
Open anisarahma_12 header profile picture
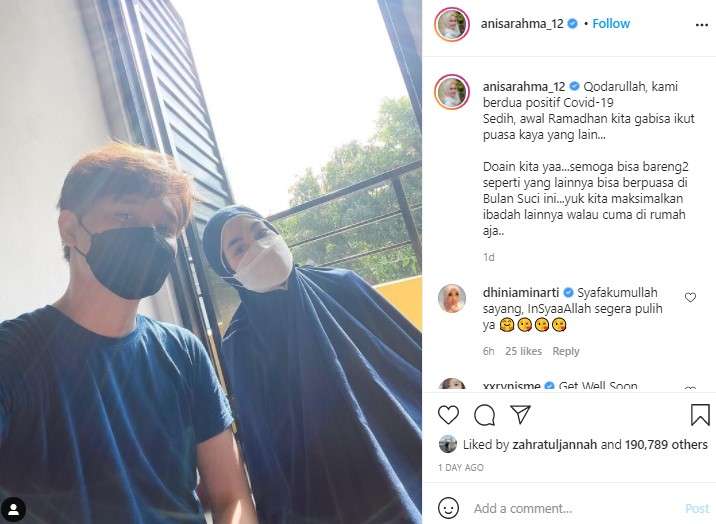pyautogui.click(x=452, y=24)
